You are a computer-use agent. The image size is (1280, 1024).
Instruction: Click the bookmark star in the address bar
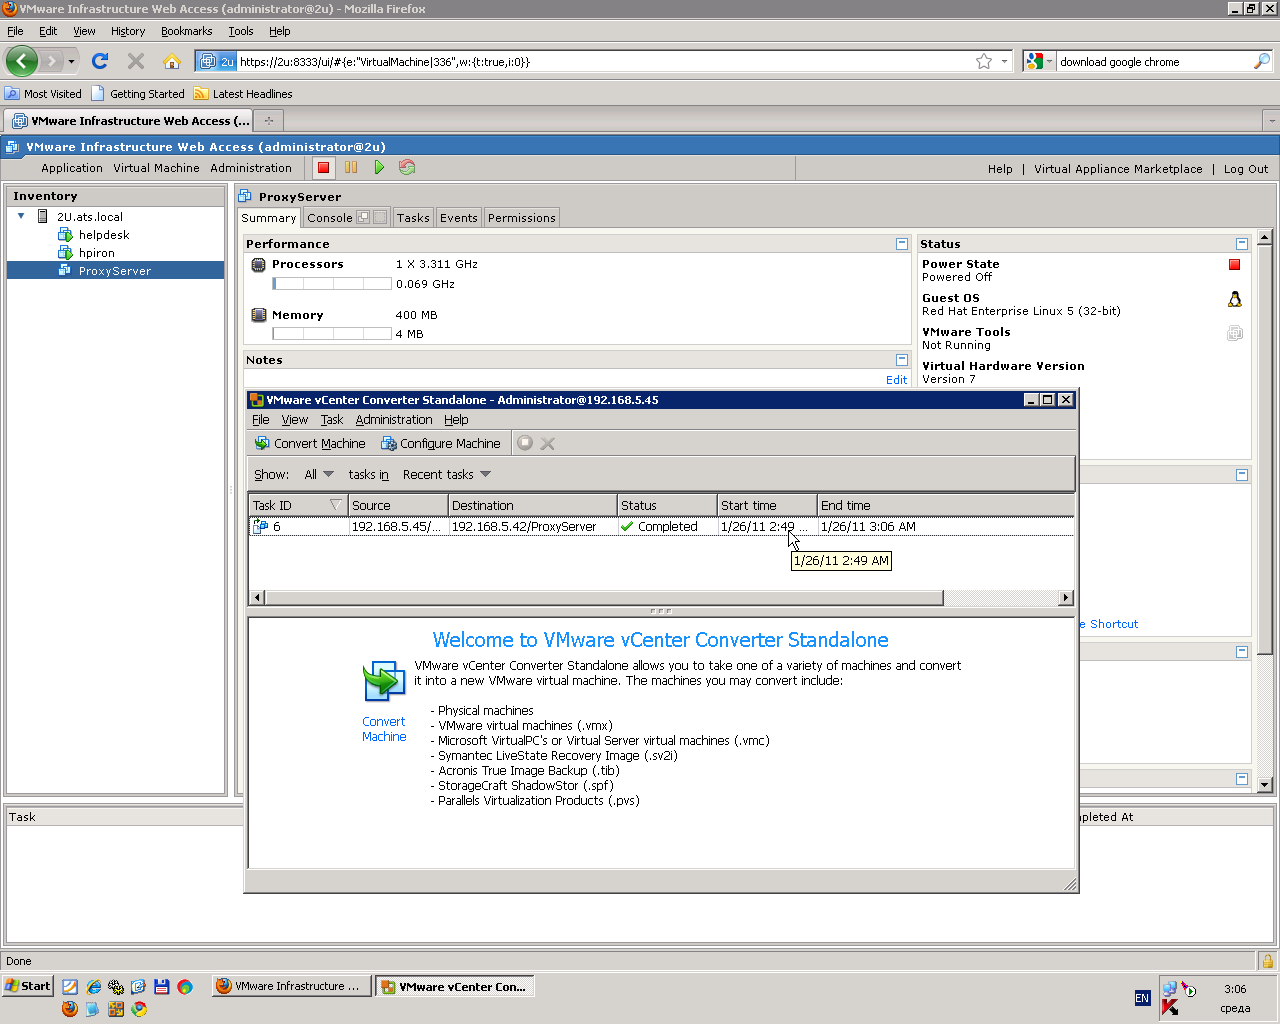click(984, 61)
